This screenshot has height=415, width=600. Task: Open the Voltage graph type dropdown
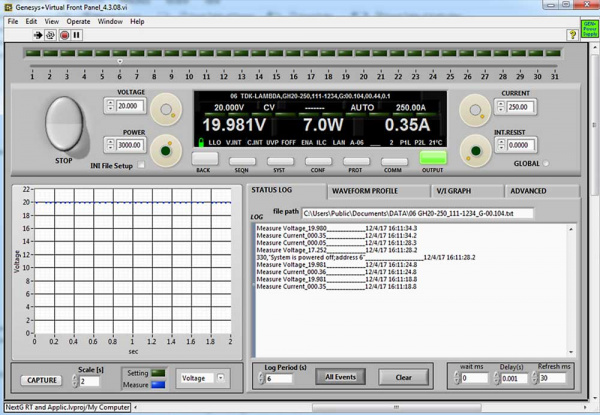[220, 378]
